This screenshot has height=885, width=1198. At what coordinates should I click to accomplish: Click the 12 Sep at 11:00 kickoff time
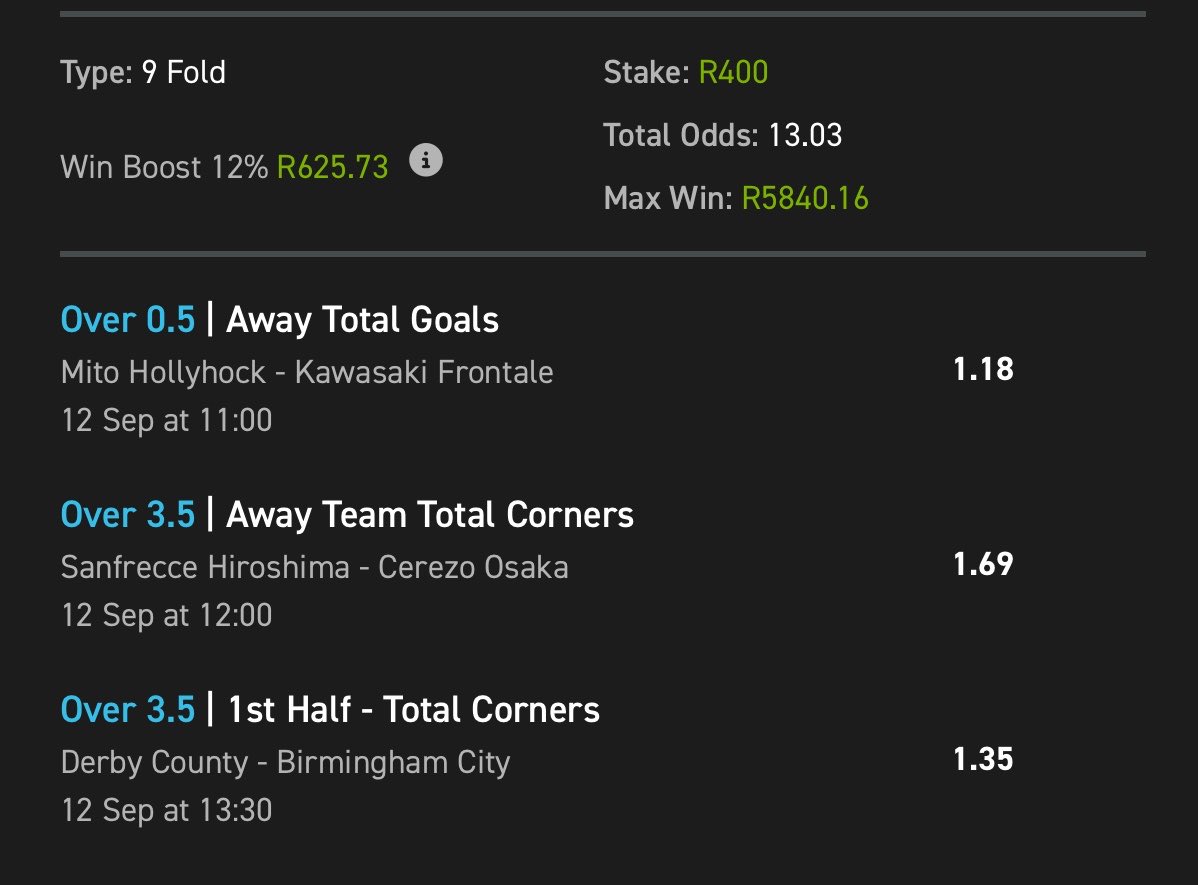(167, 420)
